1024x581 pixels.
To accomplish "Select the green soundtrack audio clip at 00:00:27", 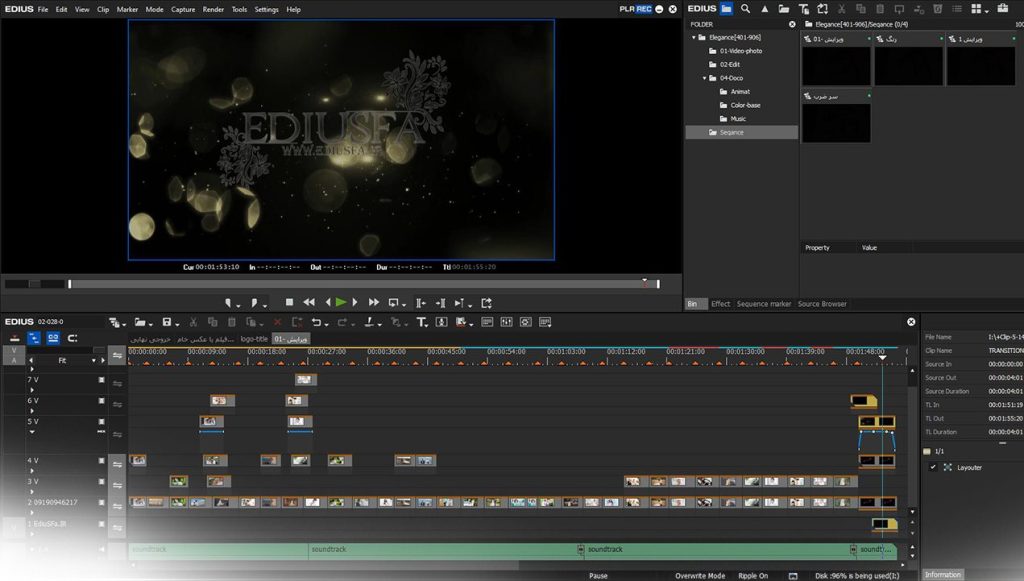I will tap(444, 550).
